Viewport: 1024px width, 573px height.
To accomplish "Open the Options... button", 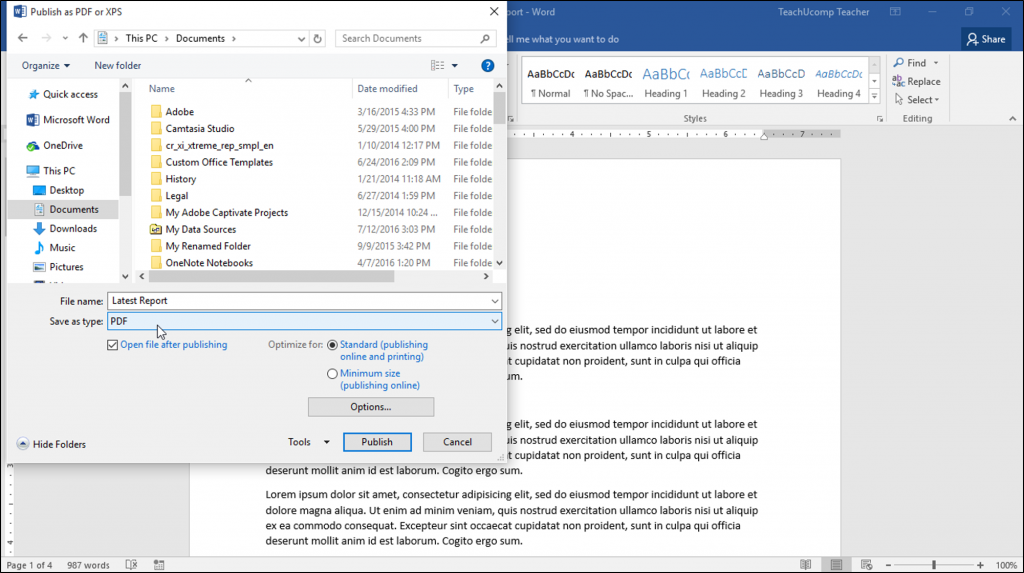I will pos(370,407).
